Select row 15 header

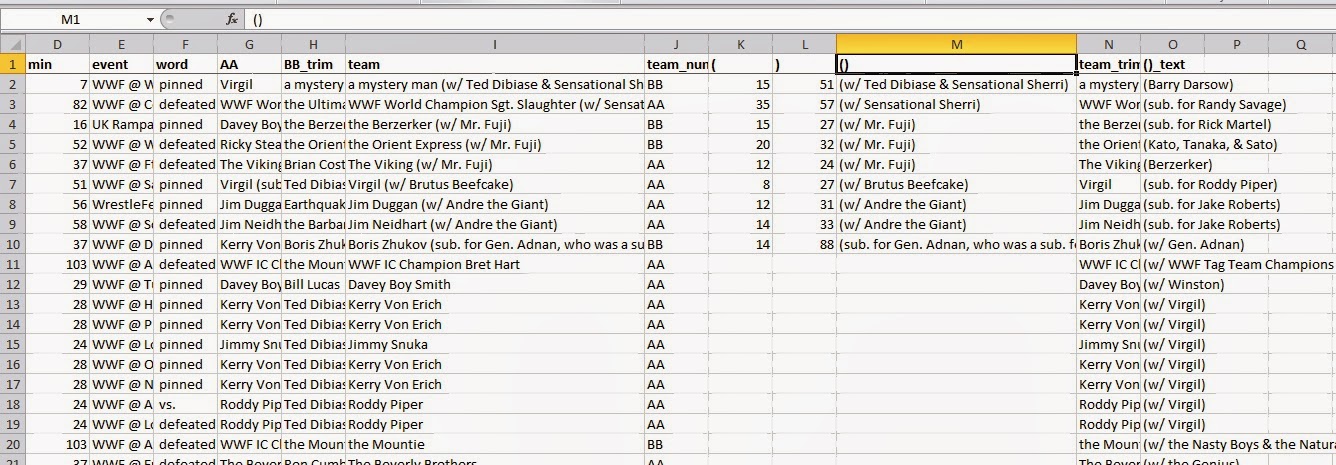click(12, 344)
